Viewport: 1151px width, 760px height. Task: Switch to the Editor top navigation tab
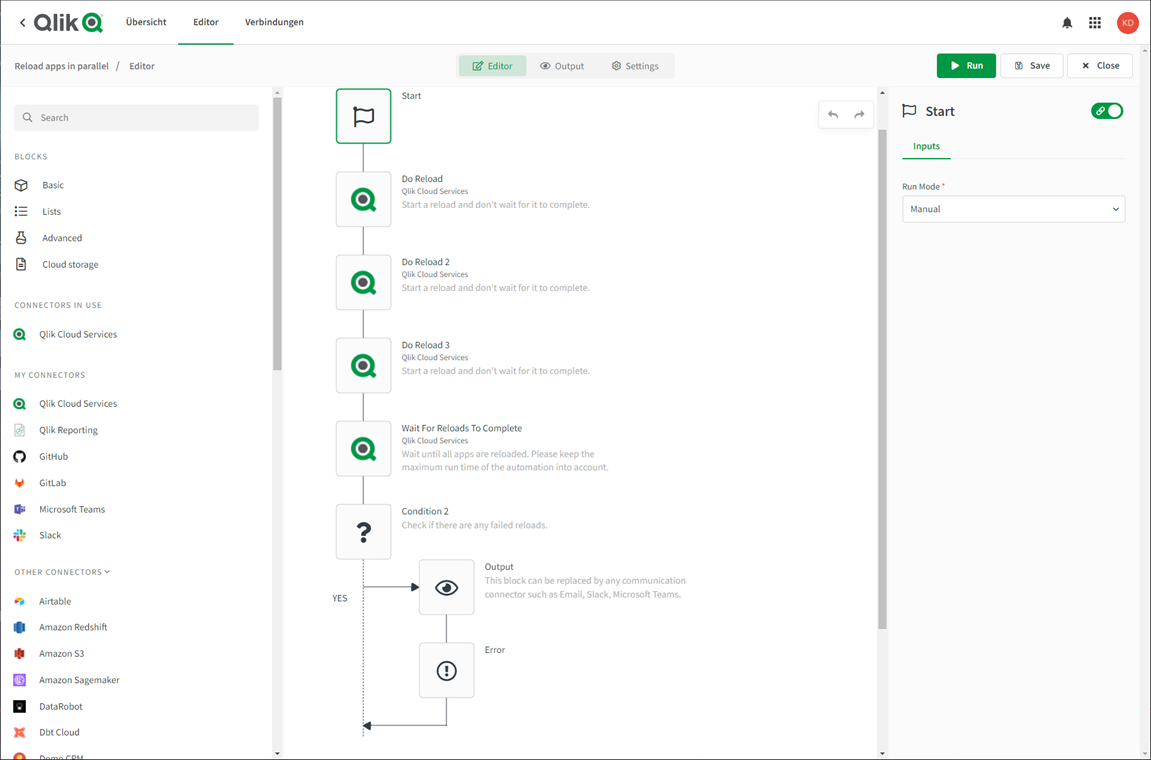point(206,22)
